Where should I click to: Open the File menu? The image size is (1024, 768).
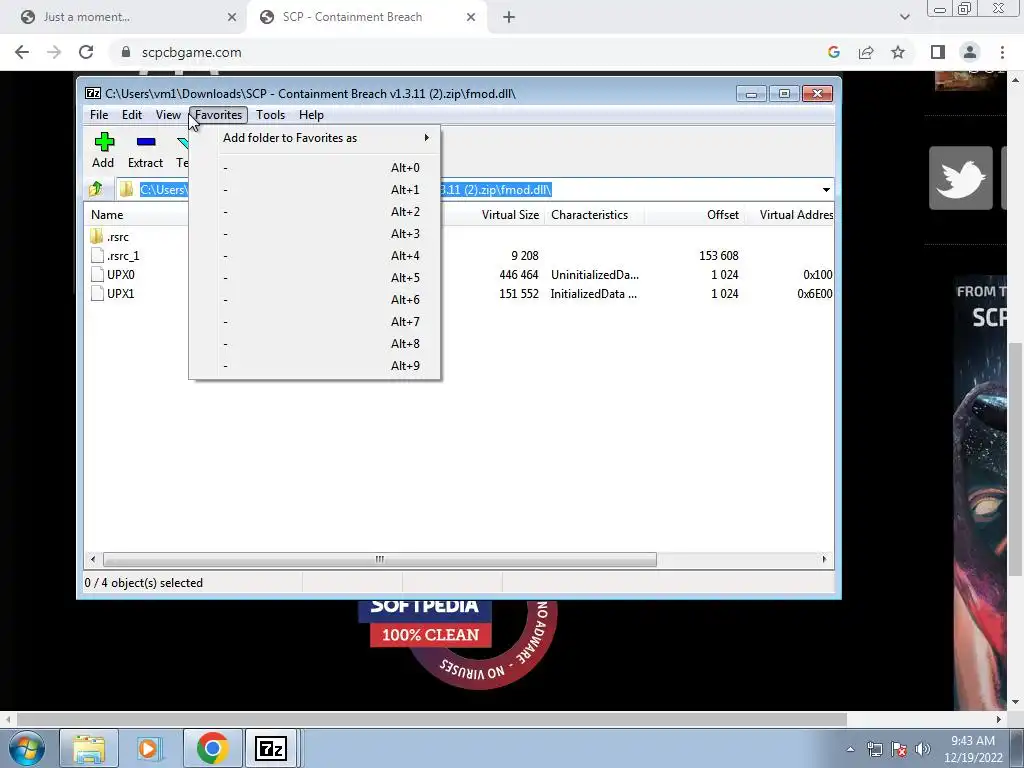click(99, 115)
